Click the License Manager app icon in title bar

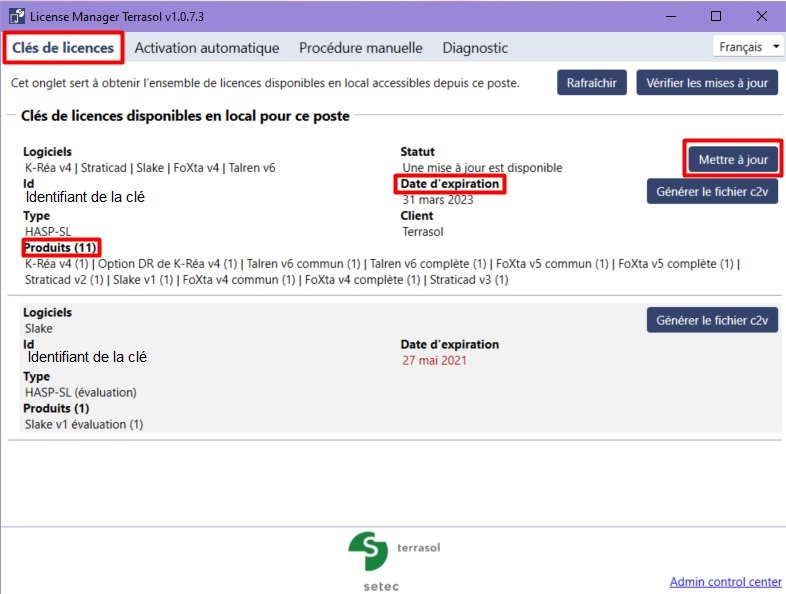(17, 16)
